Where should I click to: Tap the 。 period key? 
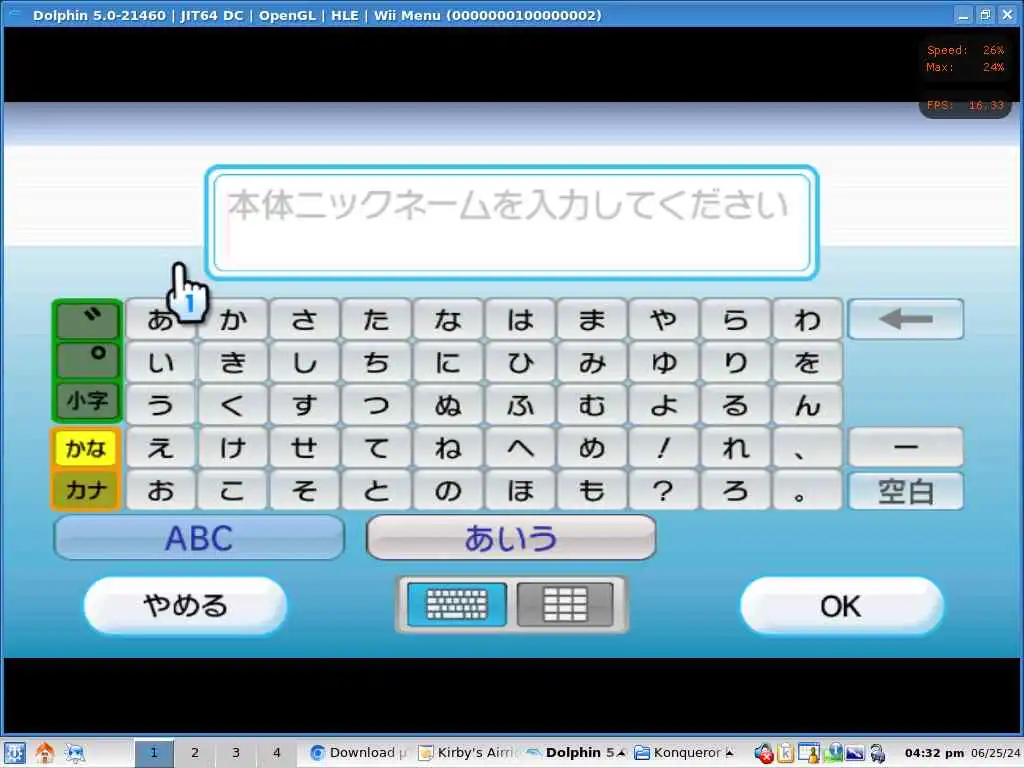click(x=807, y=490)
